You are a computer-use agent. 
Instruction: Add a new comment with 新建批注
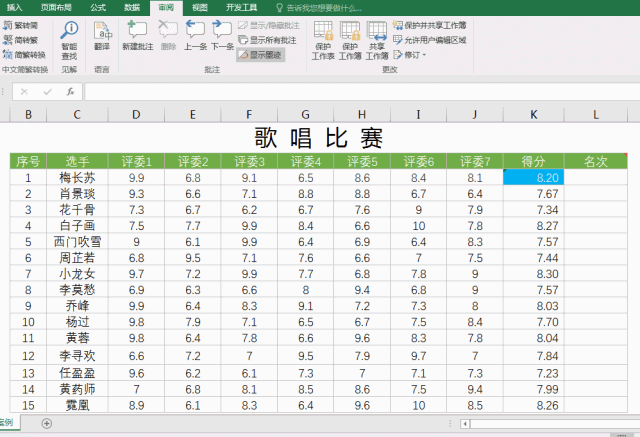[138, 36]
